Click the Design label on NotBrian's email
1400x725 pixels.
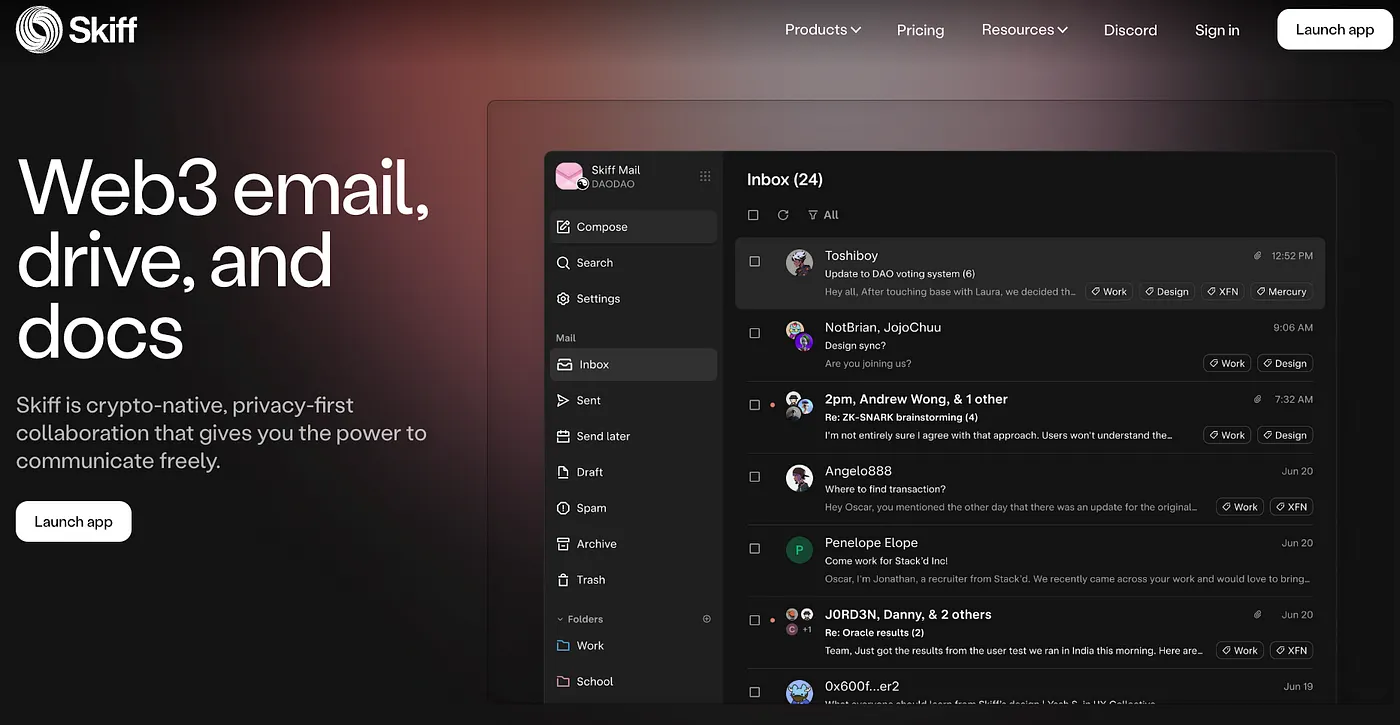point(1284,364)
